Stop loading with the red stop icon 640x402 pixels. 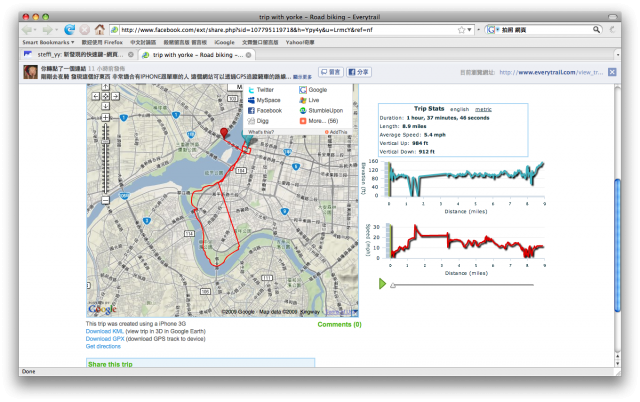(x=84, y=30)
